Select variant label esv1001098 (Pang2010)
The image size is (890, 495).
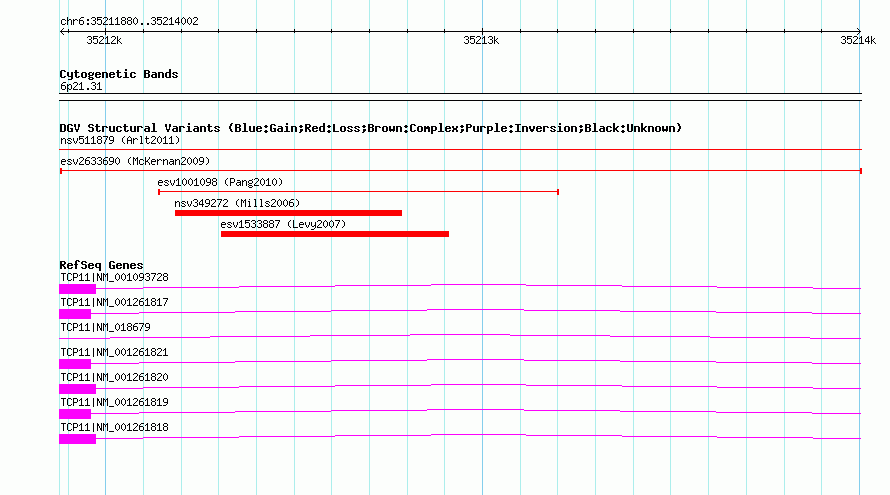click(220, 182)
